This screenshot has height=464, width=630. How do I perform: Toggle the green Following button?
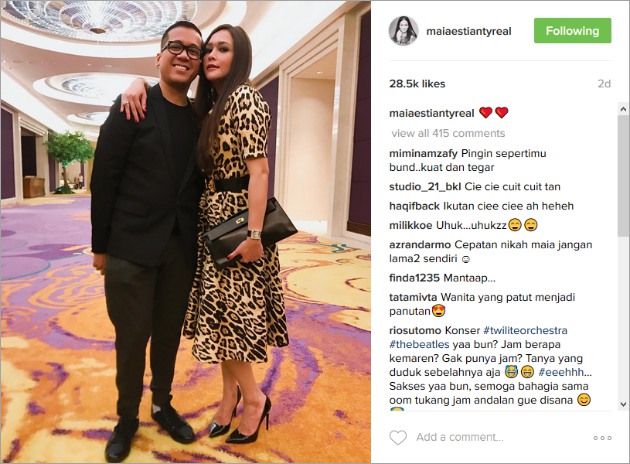(572, 31)
